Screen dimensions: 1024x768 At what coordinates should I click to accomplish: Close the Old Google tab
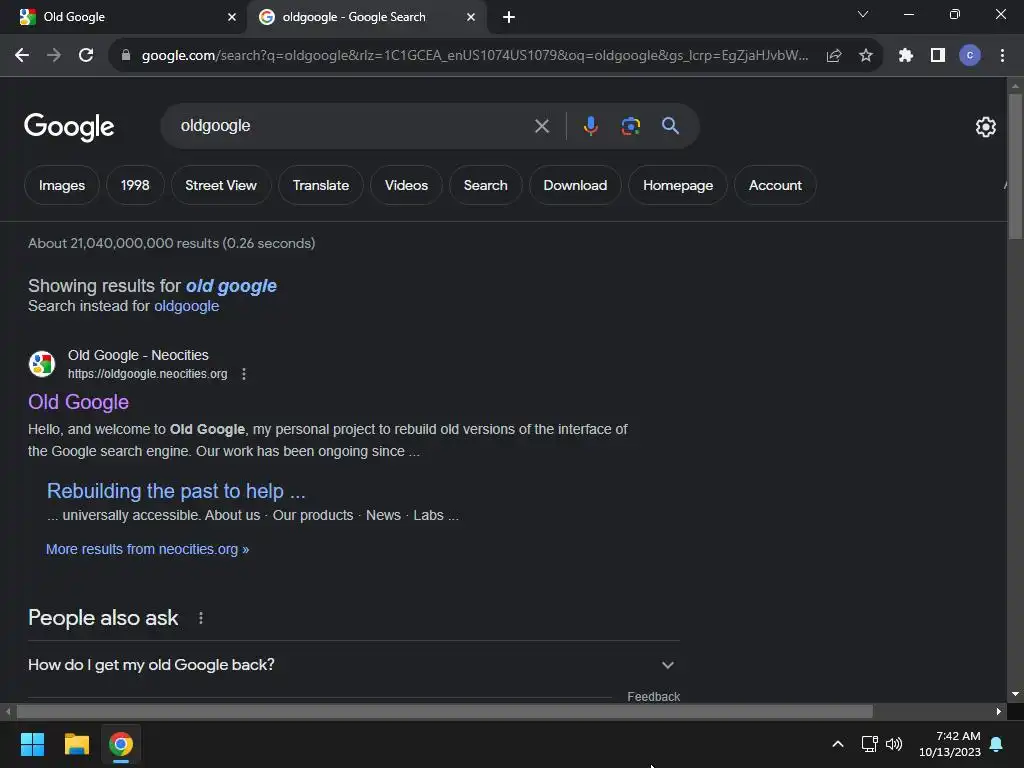pos(232,17)
